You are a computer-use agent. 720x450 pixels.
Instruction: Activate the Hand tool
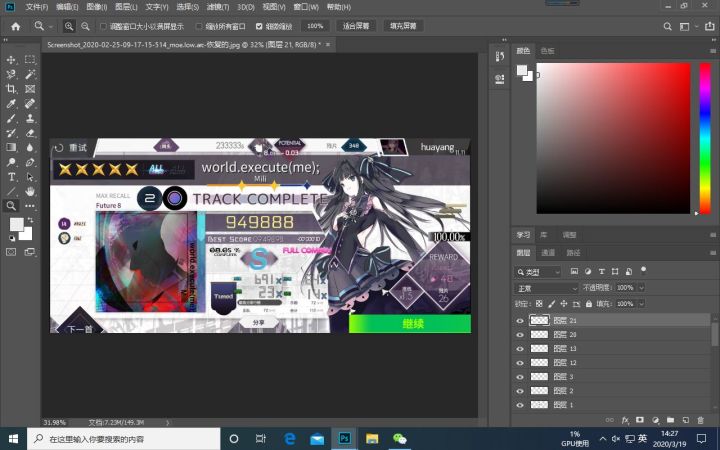click(x=30, y=191)
